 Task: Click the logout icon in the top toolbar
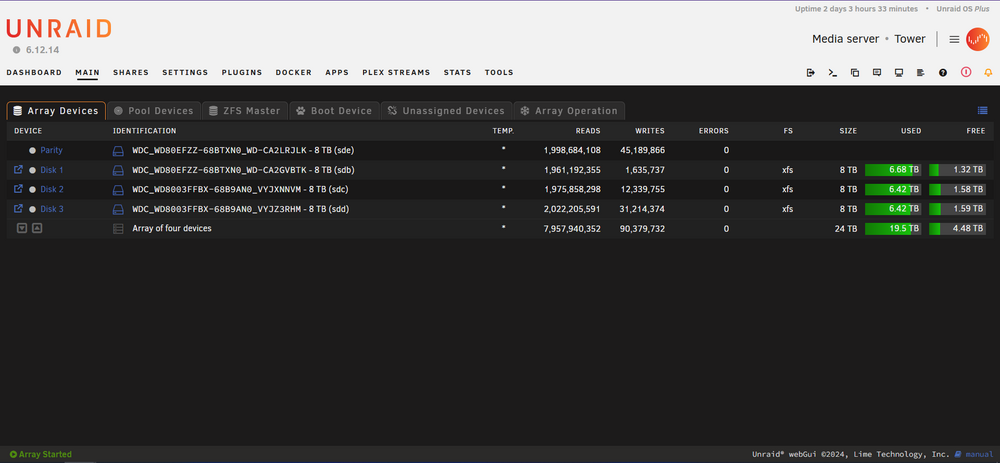point(811,73)
